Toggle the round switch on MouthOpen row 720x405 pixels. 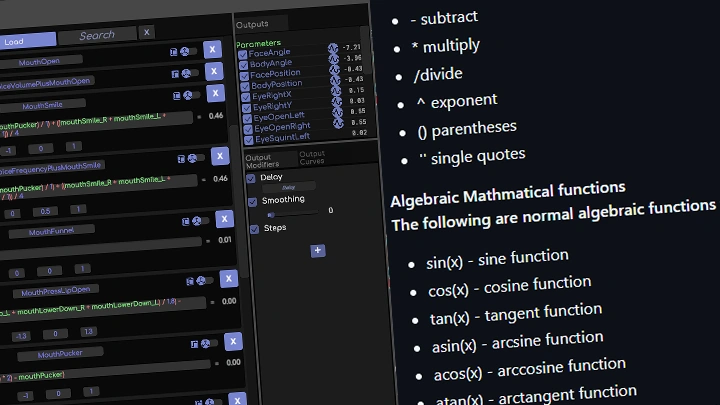[189, 51]
